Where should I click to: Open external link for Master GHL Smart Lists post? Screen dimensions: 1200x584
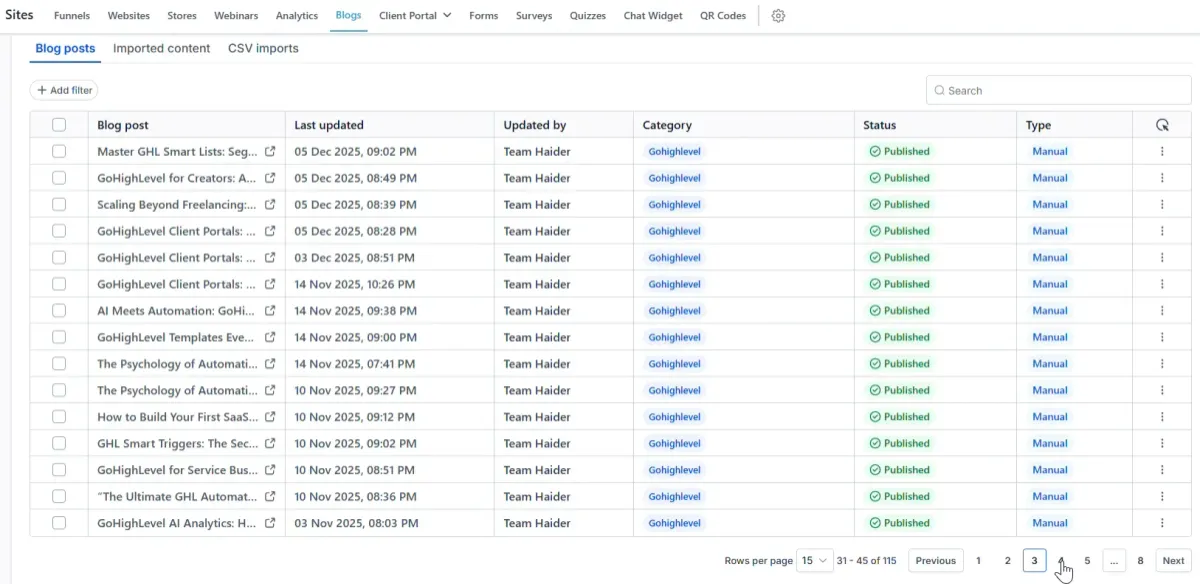[270, 151]
